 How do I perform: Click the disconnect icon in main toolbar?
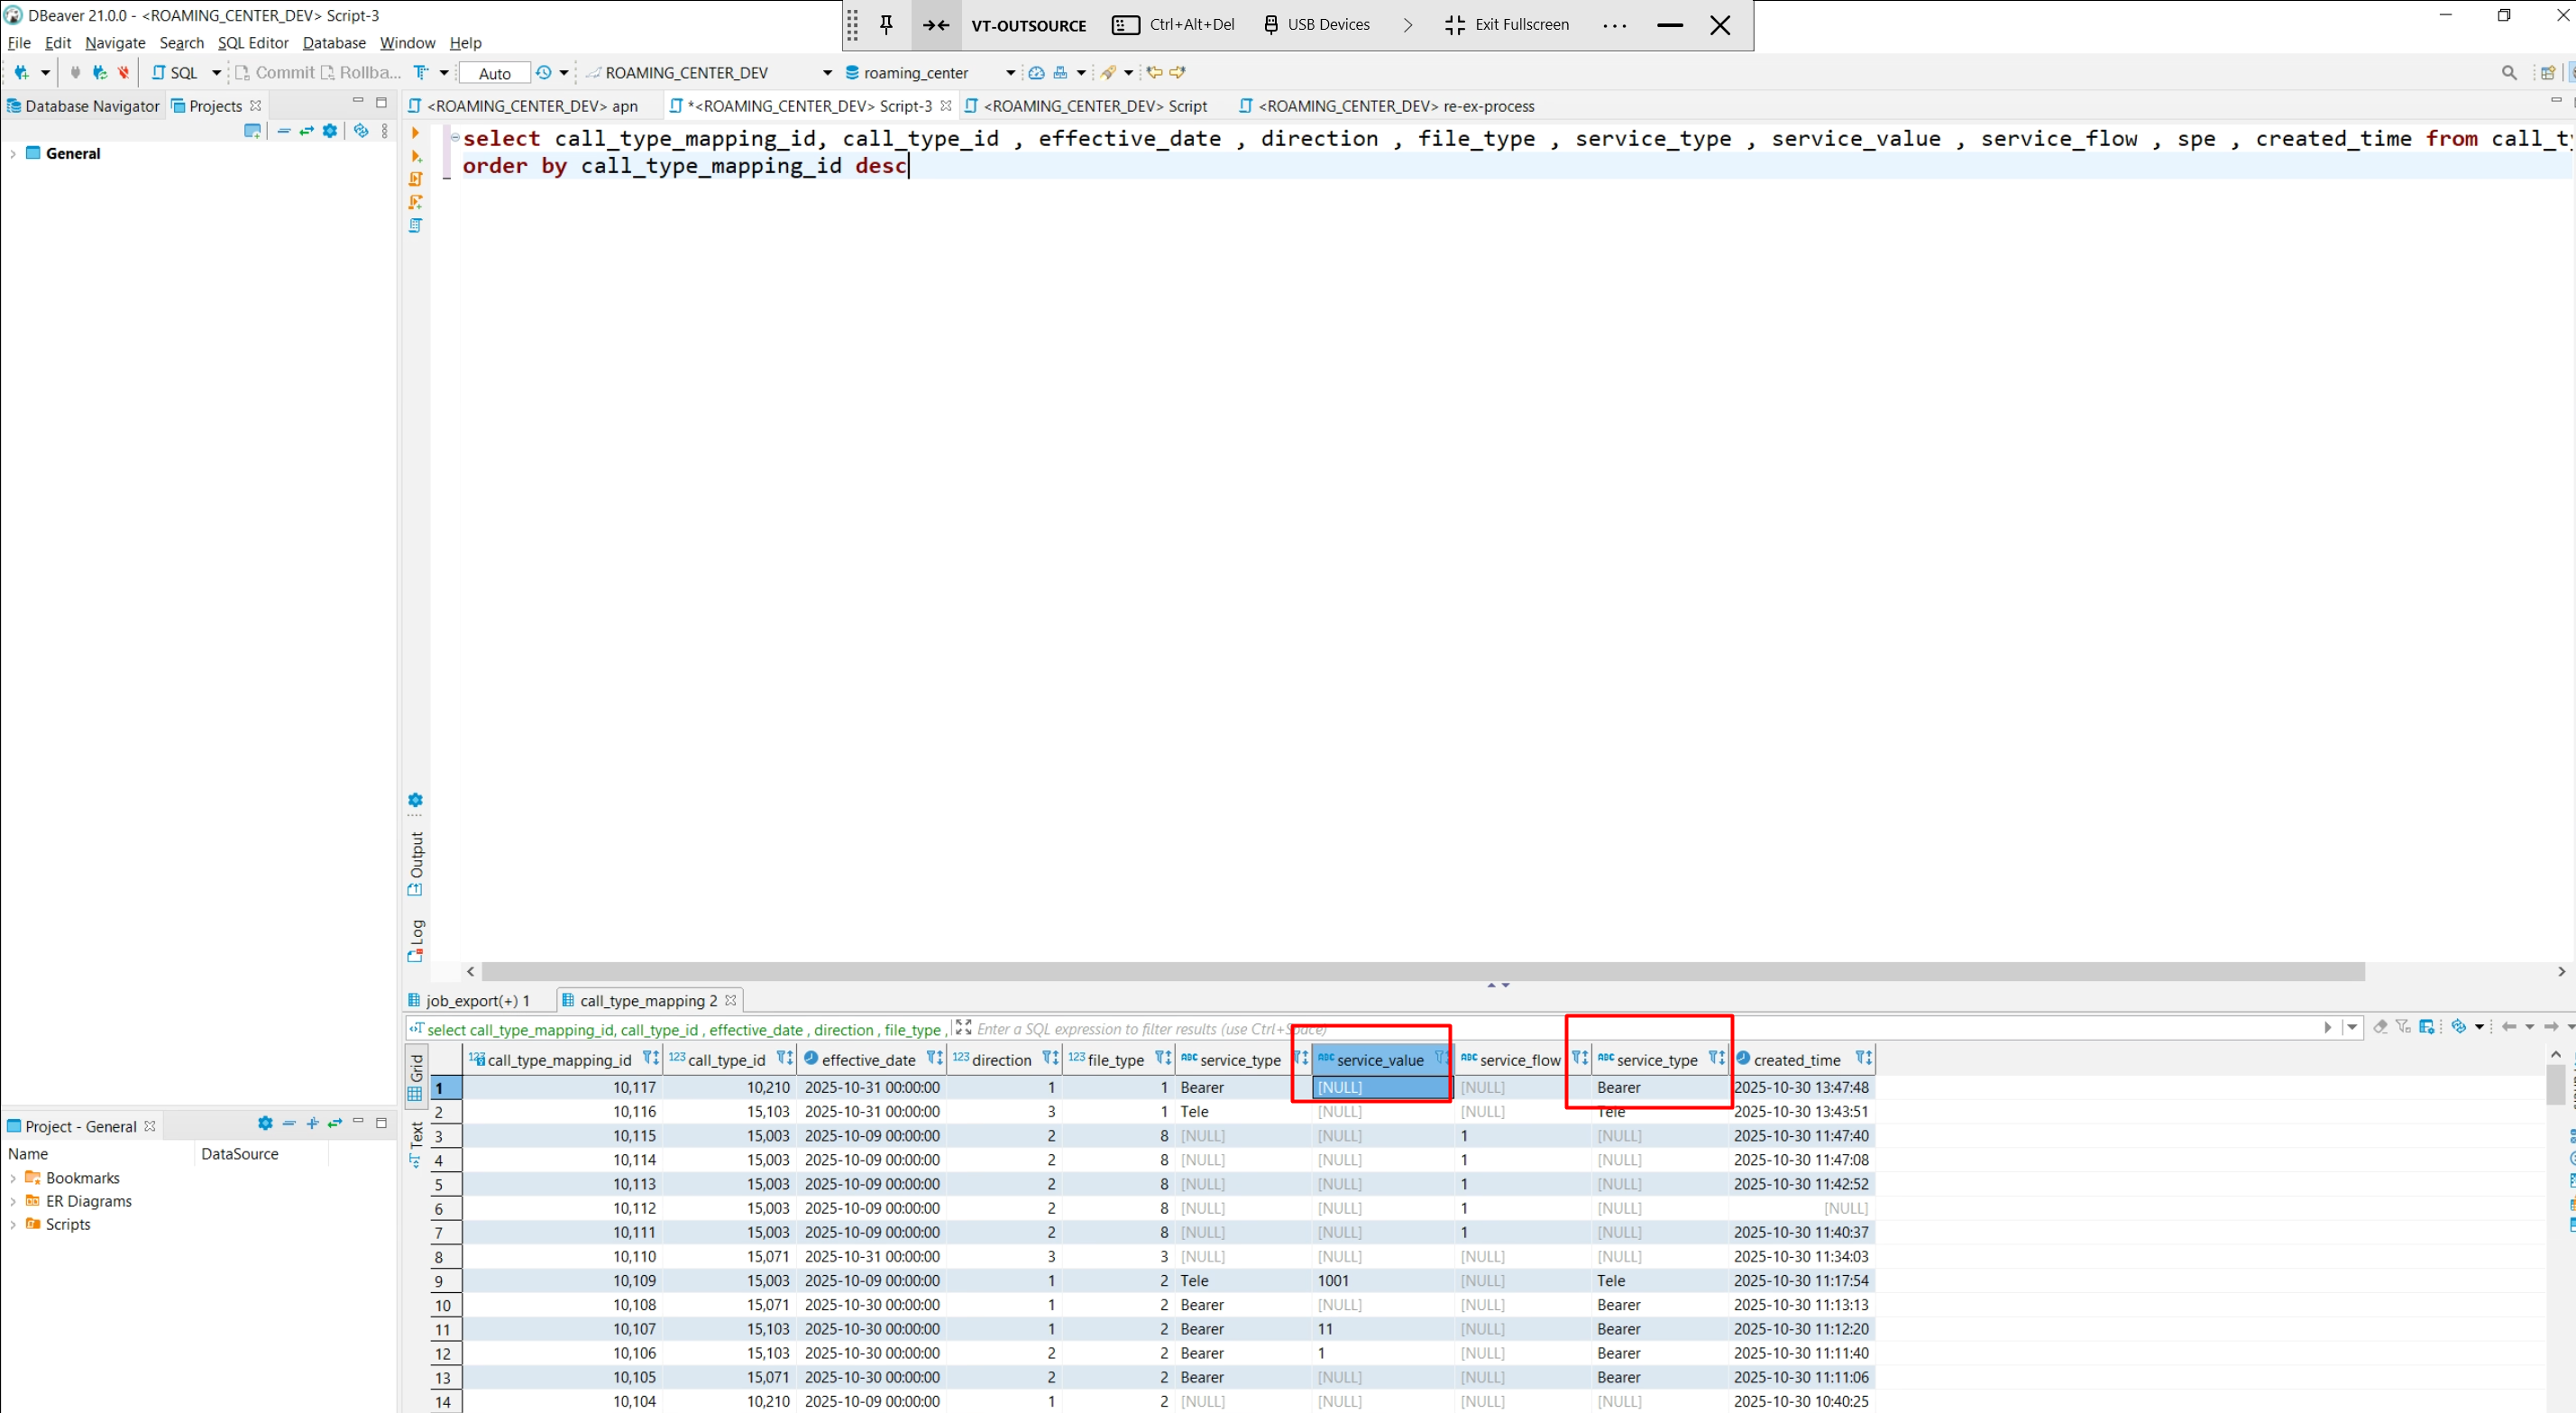coord(124,72)
